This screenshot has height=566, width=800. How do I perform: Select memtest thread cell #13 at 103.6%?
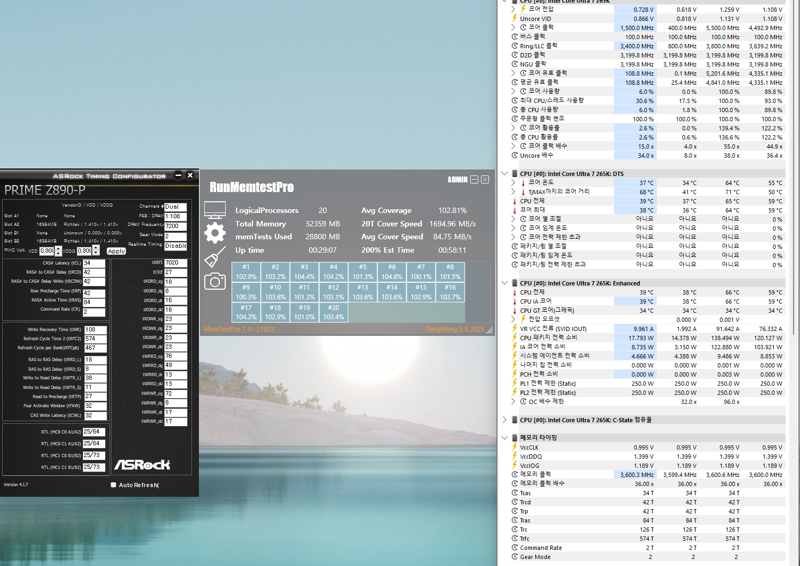pyautogui.click(x=363, y=292)
